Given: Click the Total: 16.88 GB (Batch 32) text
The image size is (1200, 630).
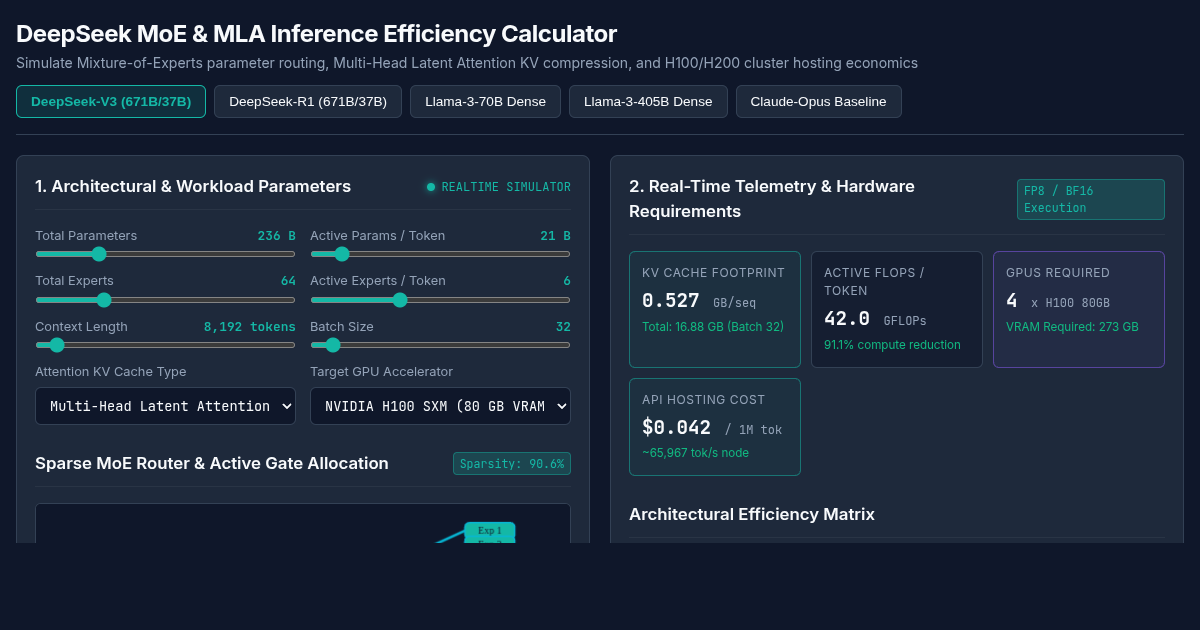Looking at the screenshot, I should point(713,327).
